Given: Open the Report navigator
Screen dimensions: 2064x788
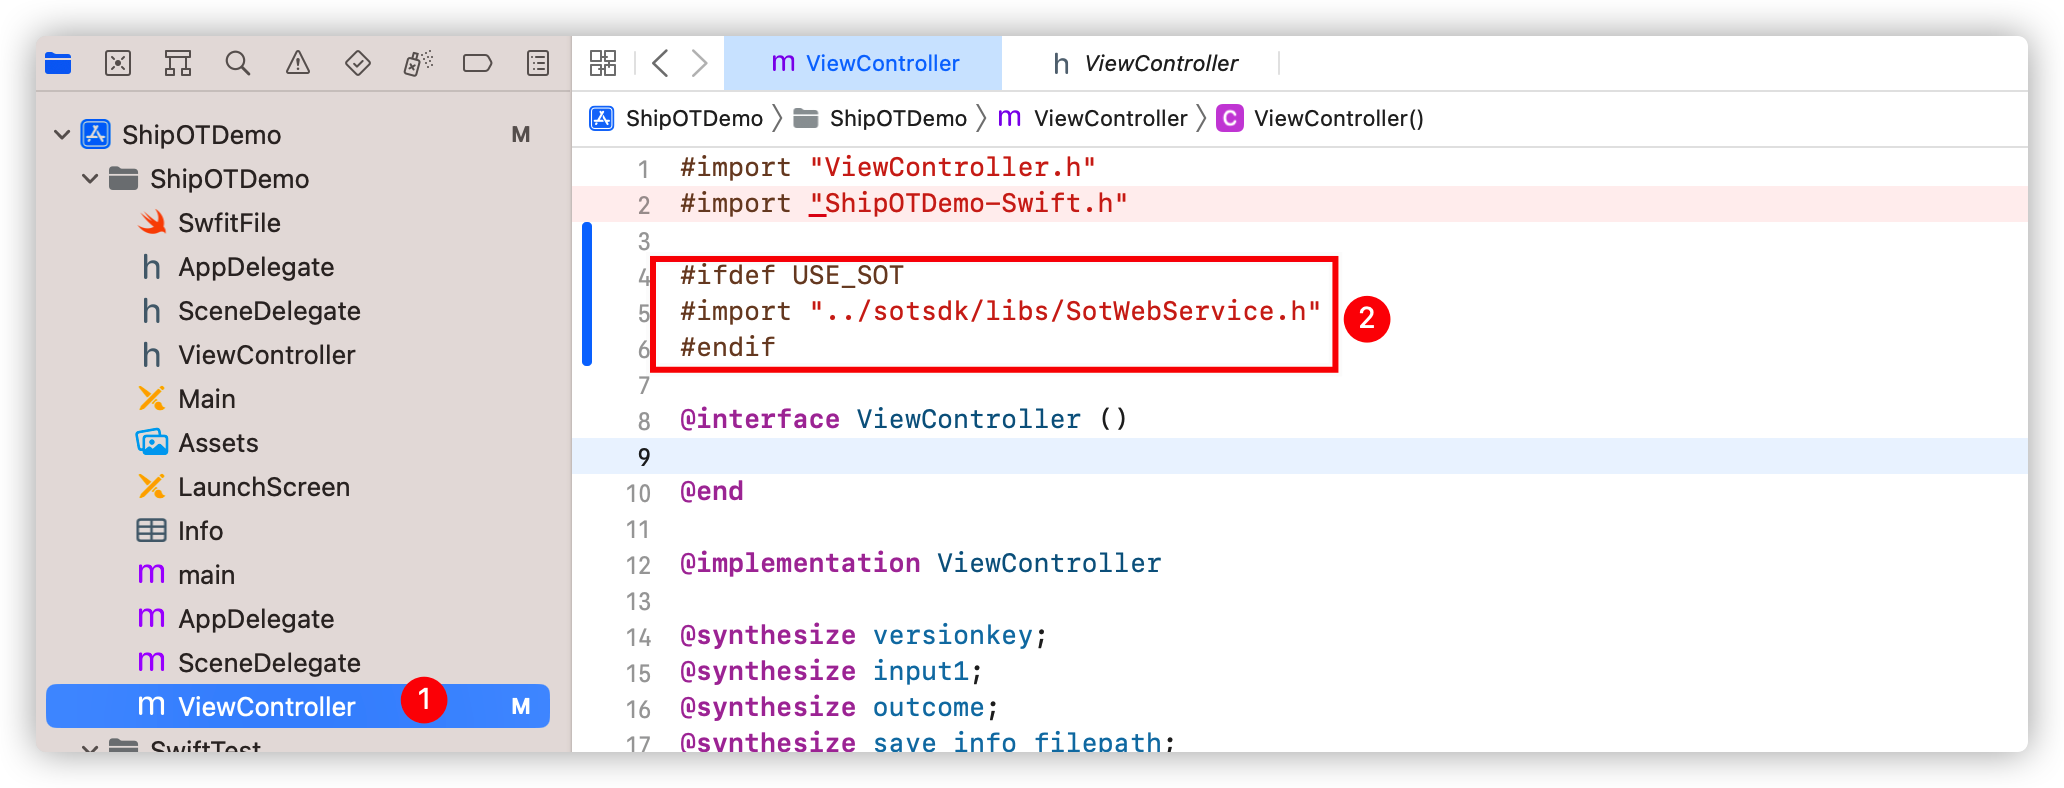Looking at the screenshot, I should coord(538,64).
